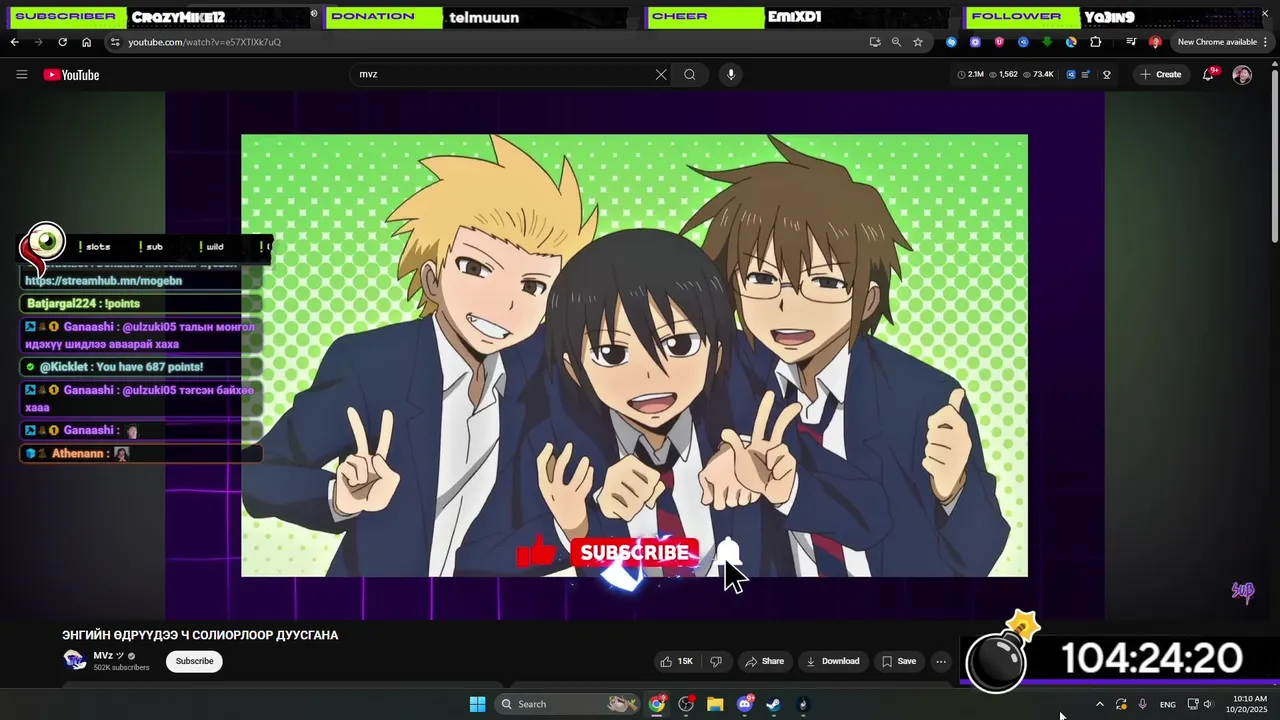This screenshot has height=720, width=1280.
Task: Open the Chrome three-dot menu
Action: tap(1267, 42)
